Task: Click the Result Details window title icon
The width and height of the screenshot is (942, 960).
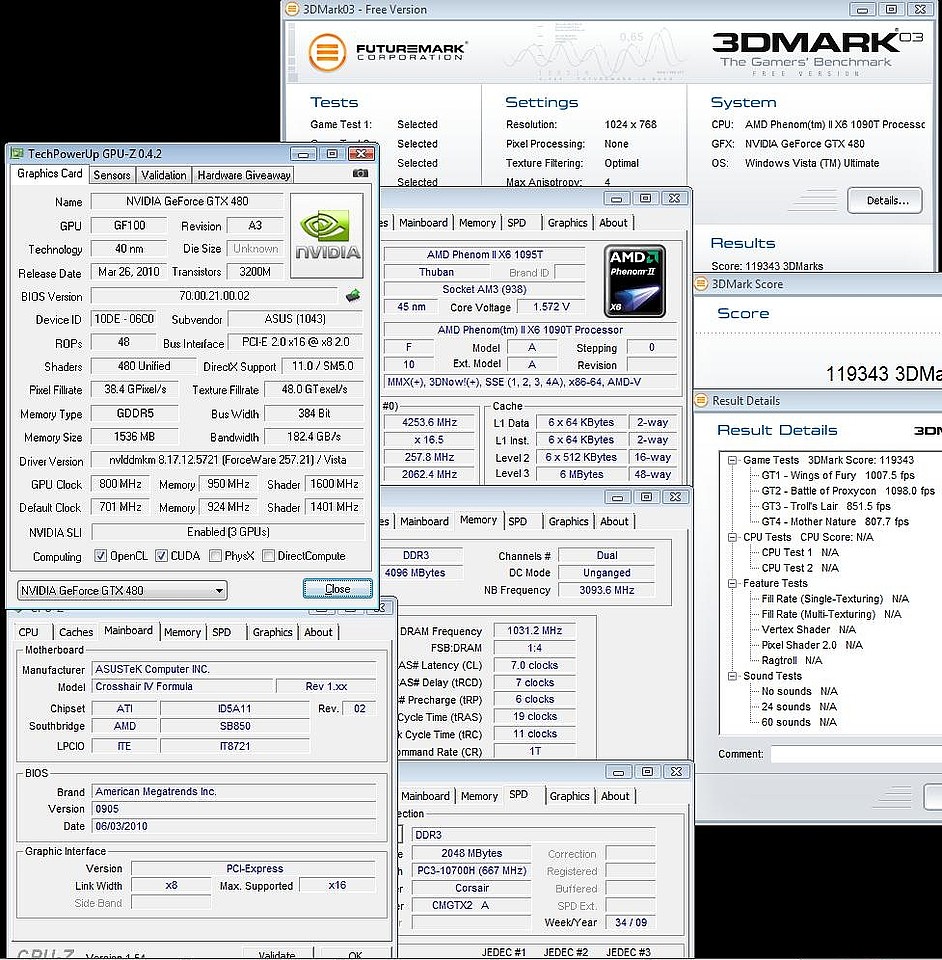Action: pyautogui.click(x=701, y=401)
